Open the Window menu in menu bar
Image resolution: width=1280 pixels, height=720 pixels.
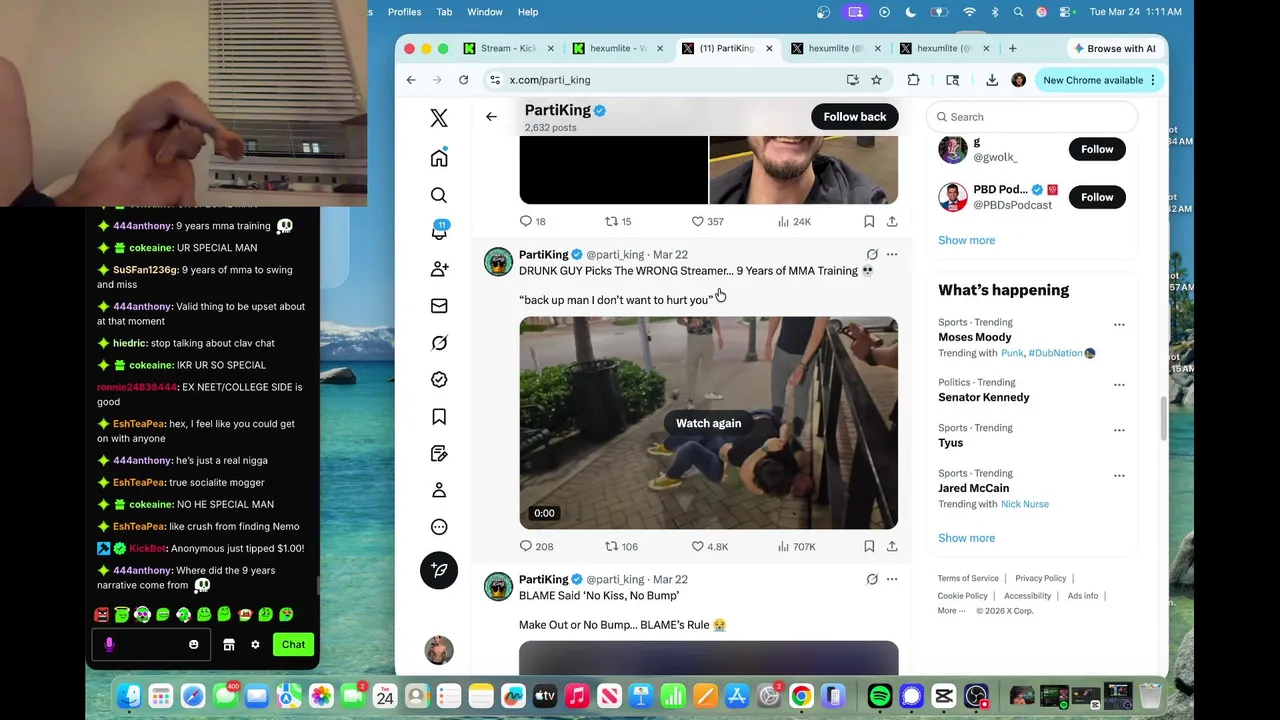point(485,12)
